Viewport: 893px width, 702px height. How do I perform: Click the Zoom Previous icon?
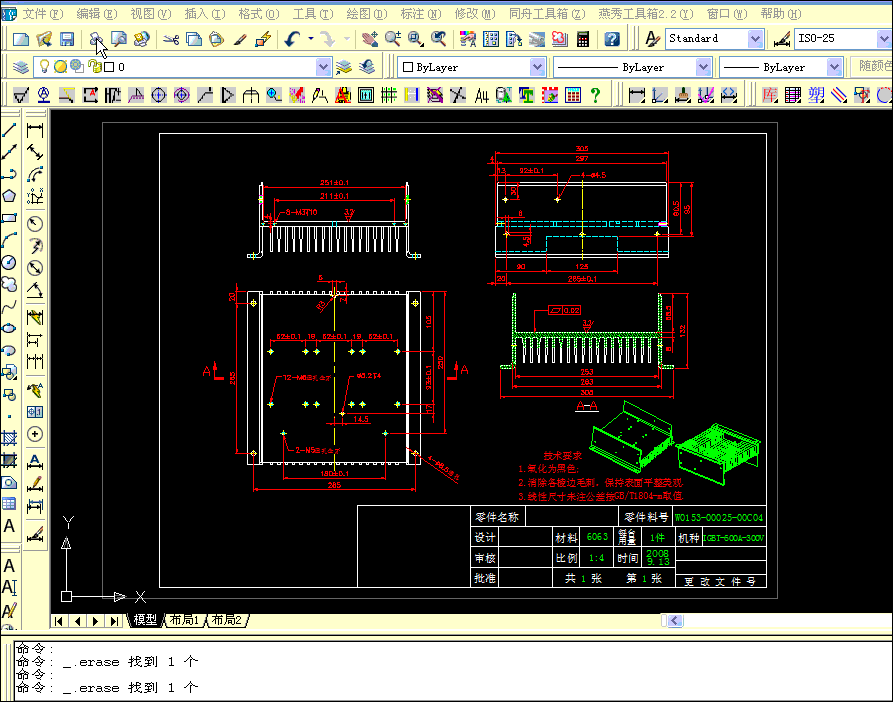[439, 39]
